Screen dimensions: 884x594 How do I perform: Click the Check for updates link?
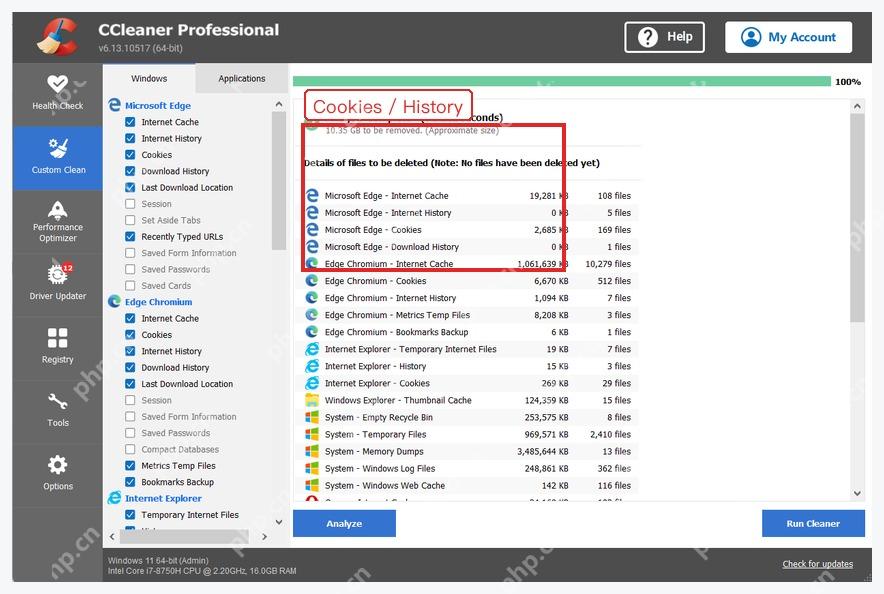click(817, 564)
